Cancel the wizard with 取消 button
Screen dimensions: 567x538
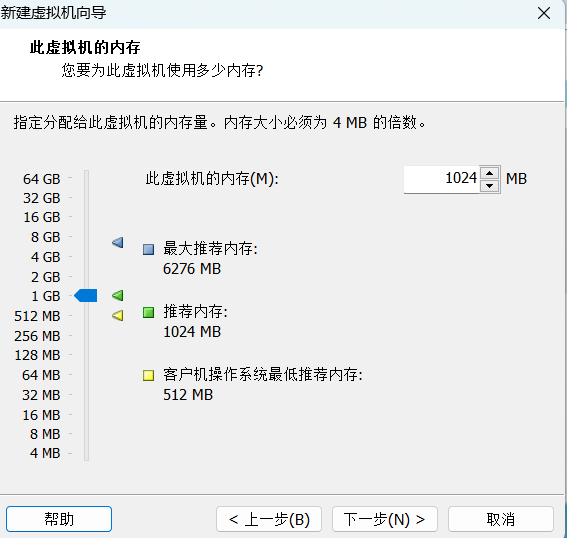point(501,519)
